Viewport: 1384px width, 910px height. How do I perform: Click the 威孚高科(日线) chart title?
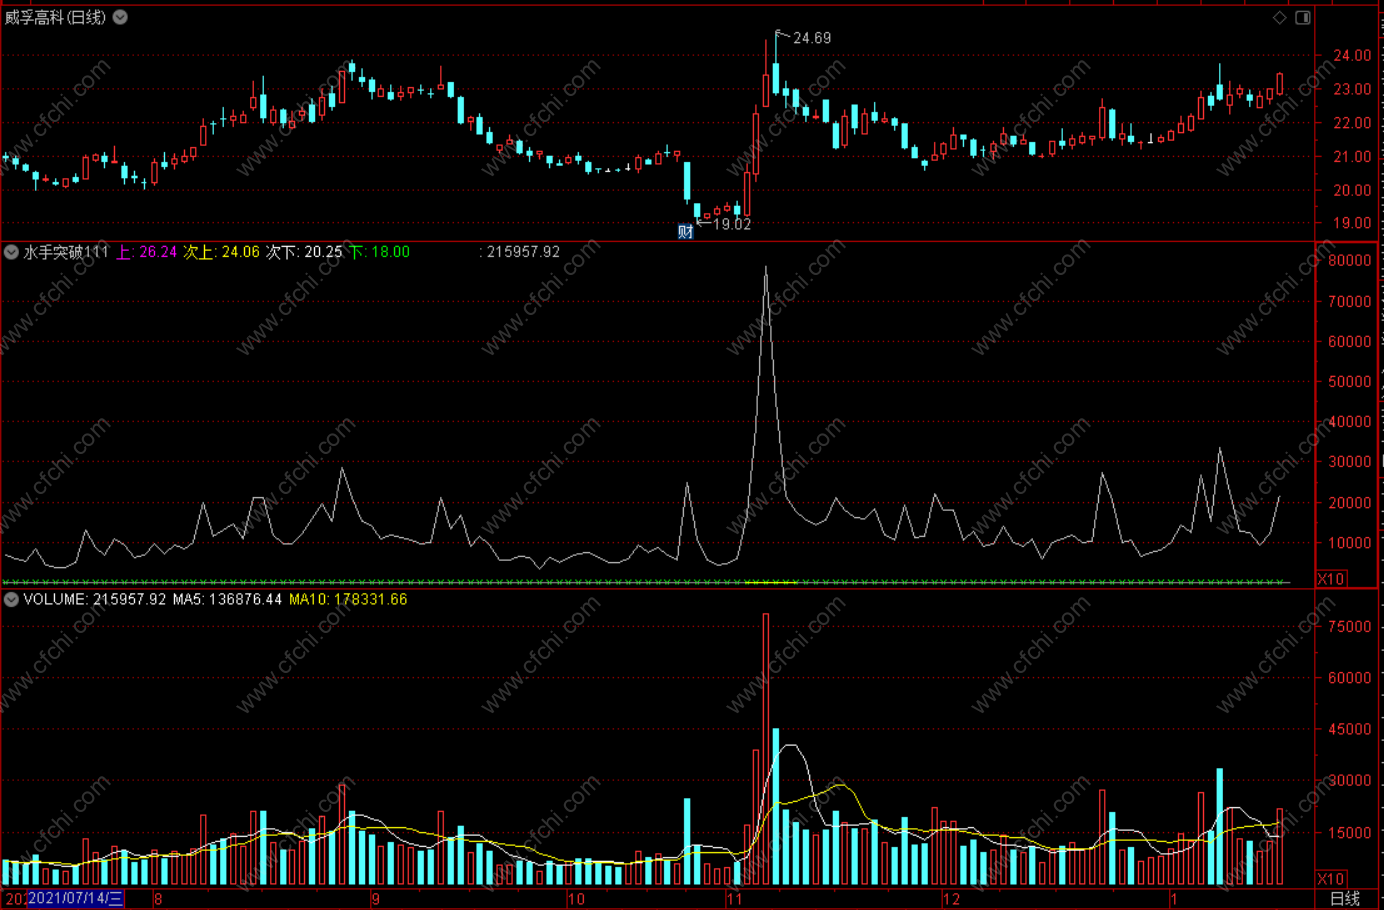click(x=55, y=17)
